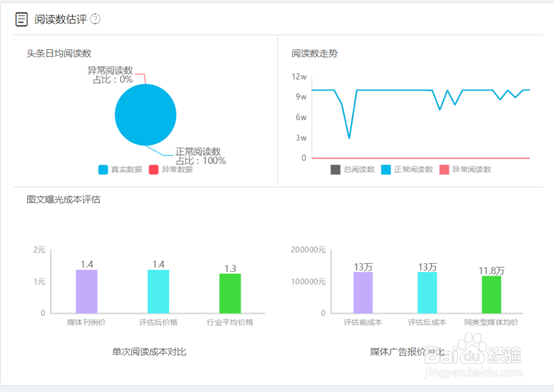This screenshot has height=392, width=554.
Task: Click the green 同类型媒体均价 bar
Action: tap(491, 294)
